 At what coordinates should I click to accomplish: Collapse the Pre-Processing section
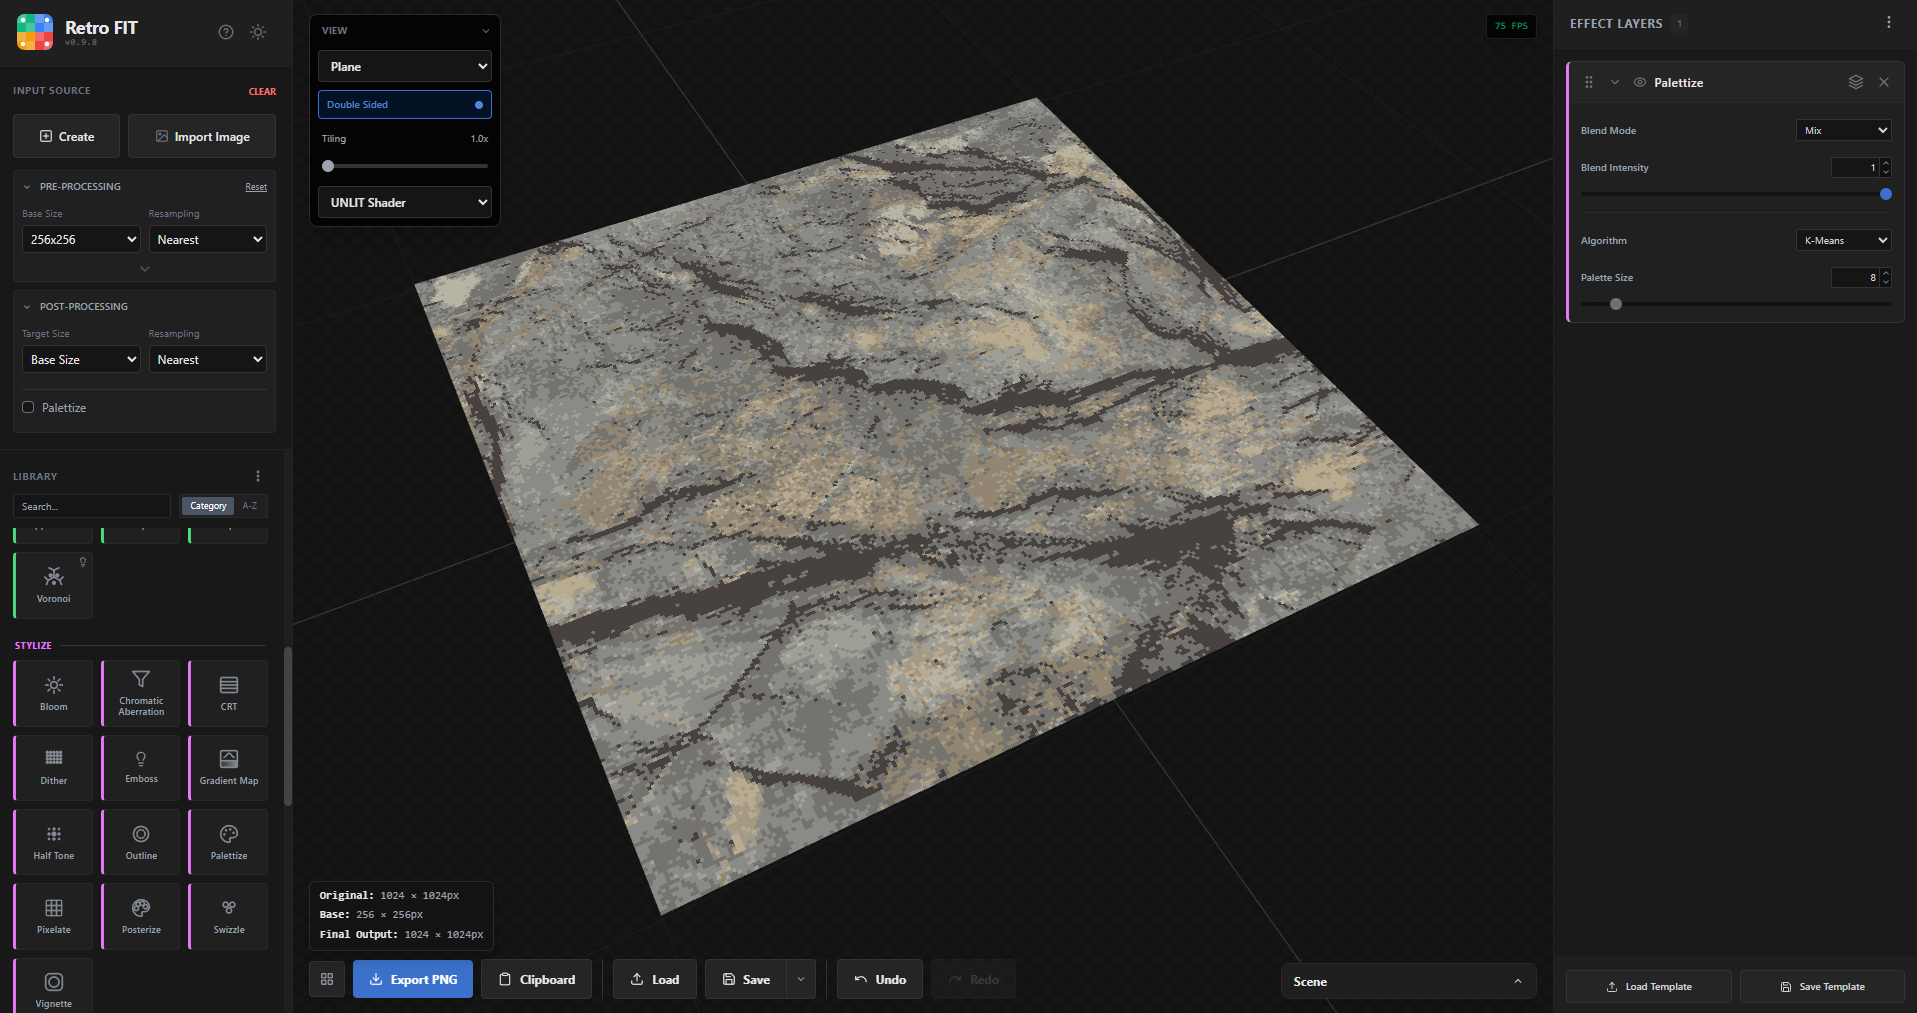tap(27, 186)
